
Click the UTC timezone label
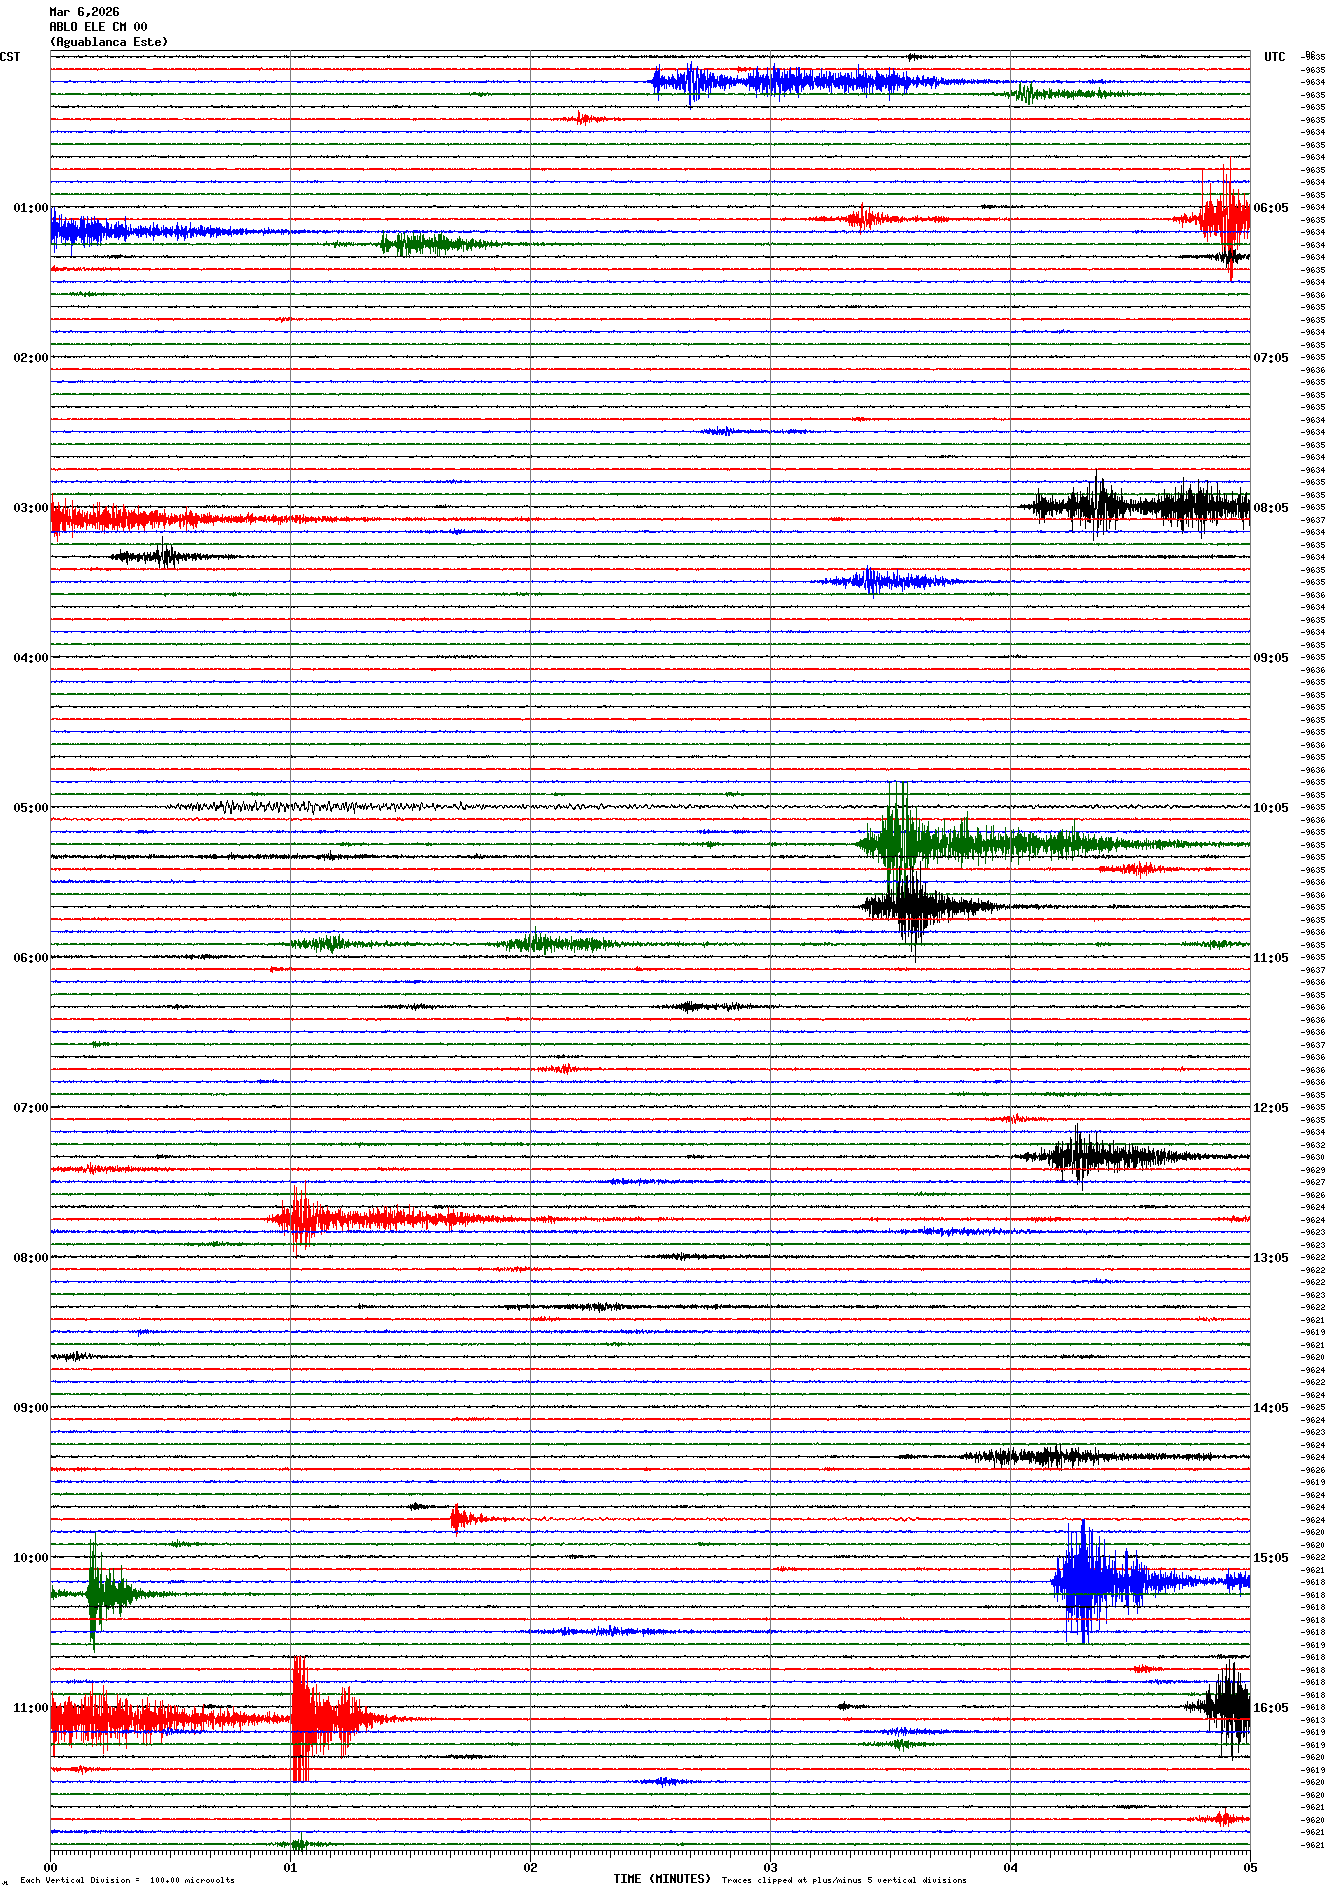1274,57
